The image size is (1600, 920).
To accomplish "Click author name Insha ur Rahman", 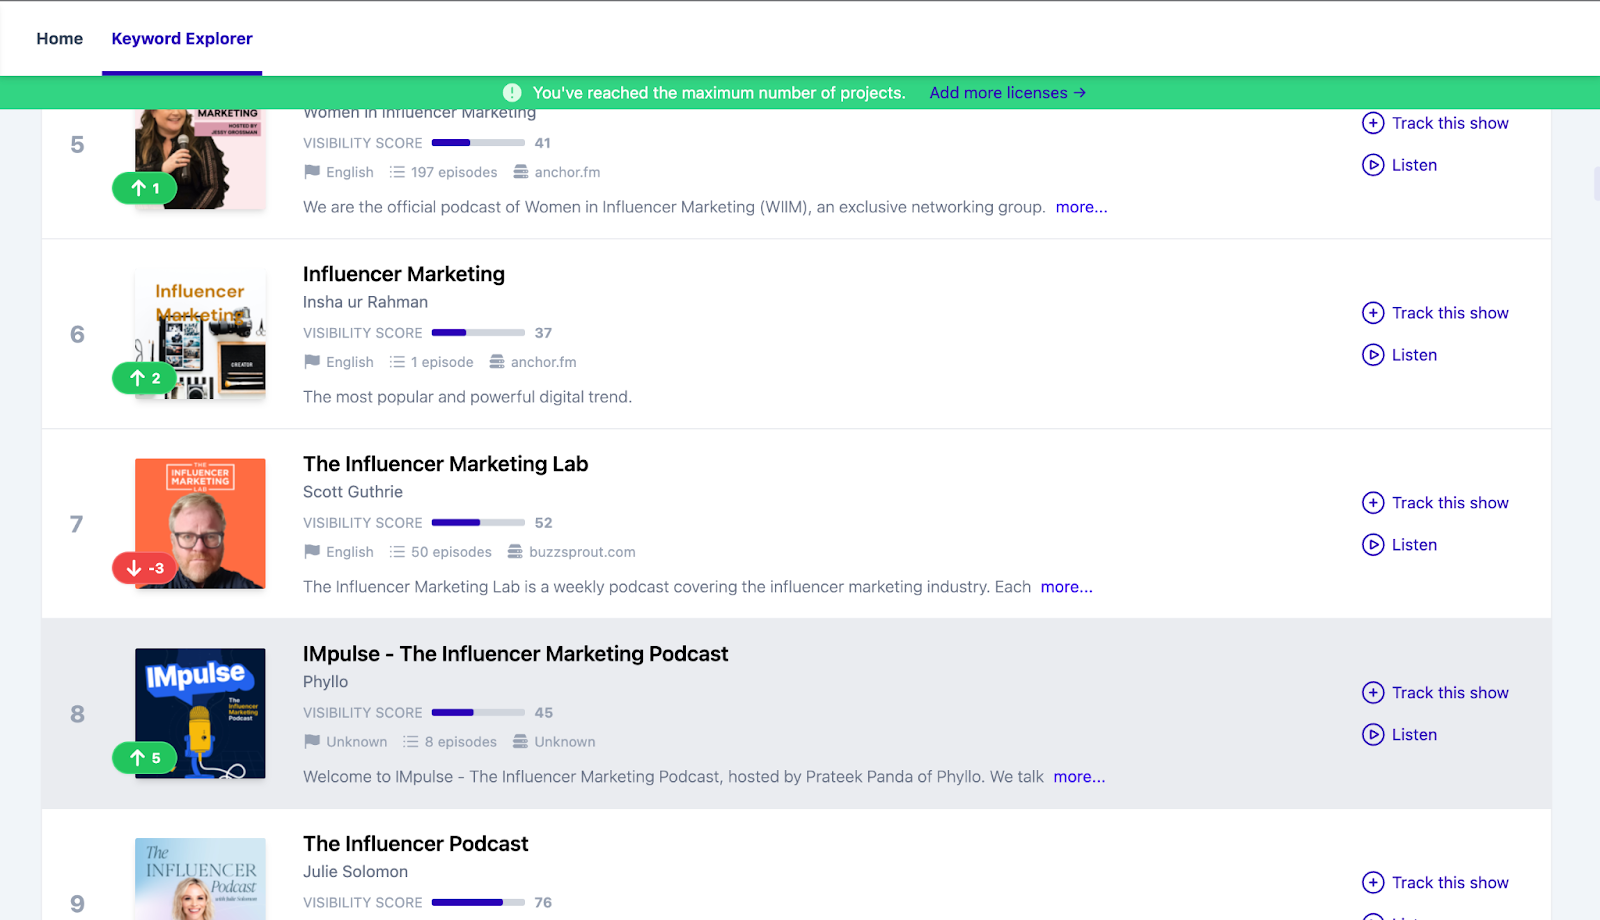I will click(365, 302).
